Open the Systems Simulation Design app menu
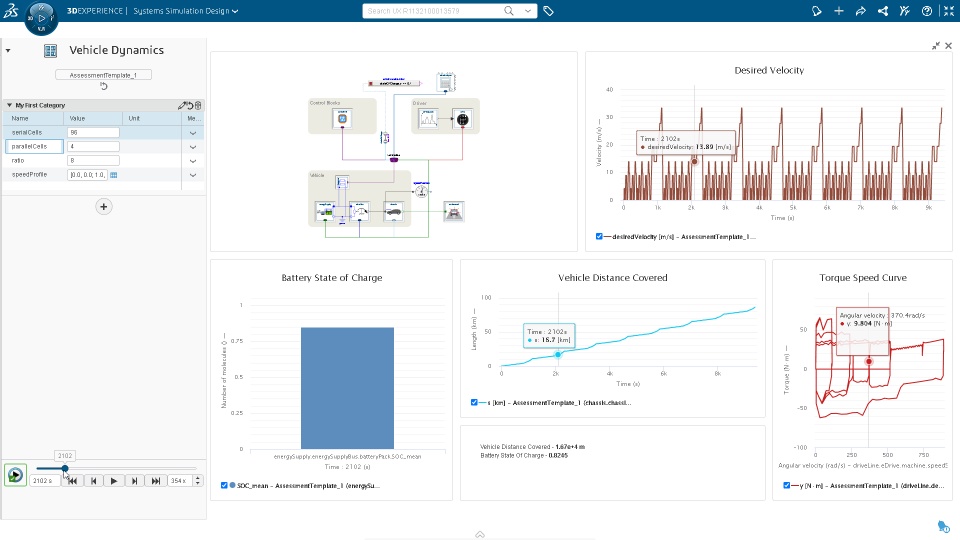Screen dimensions: 960x540 186,11
